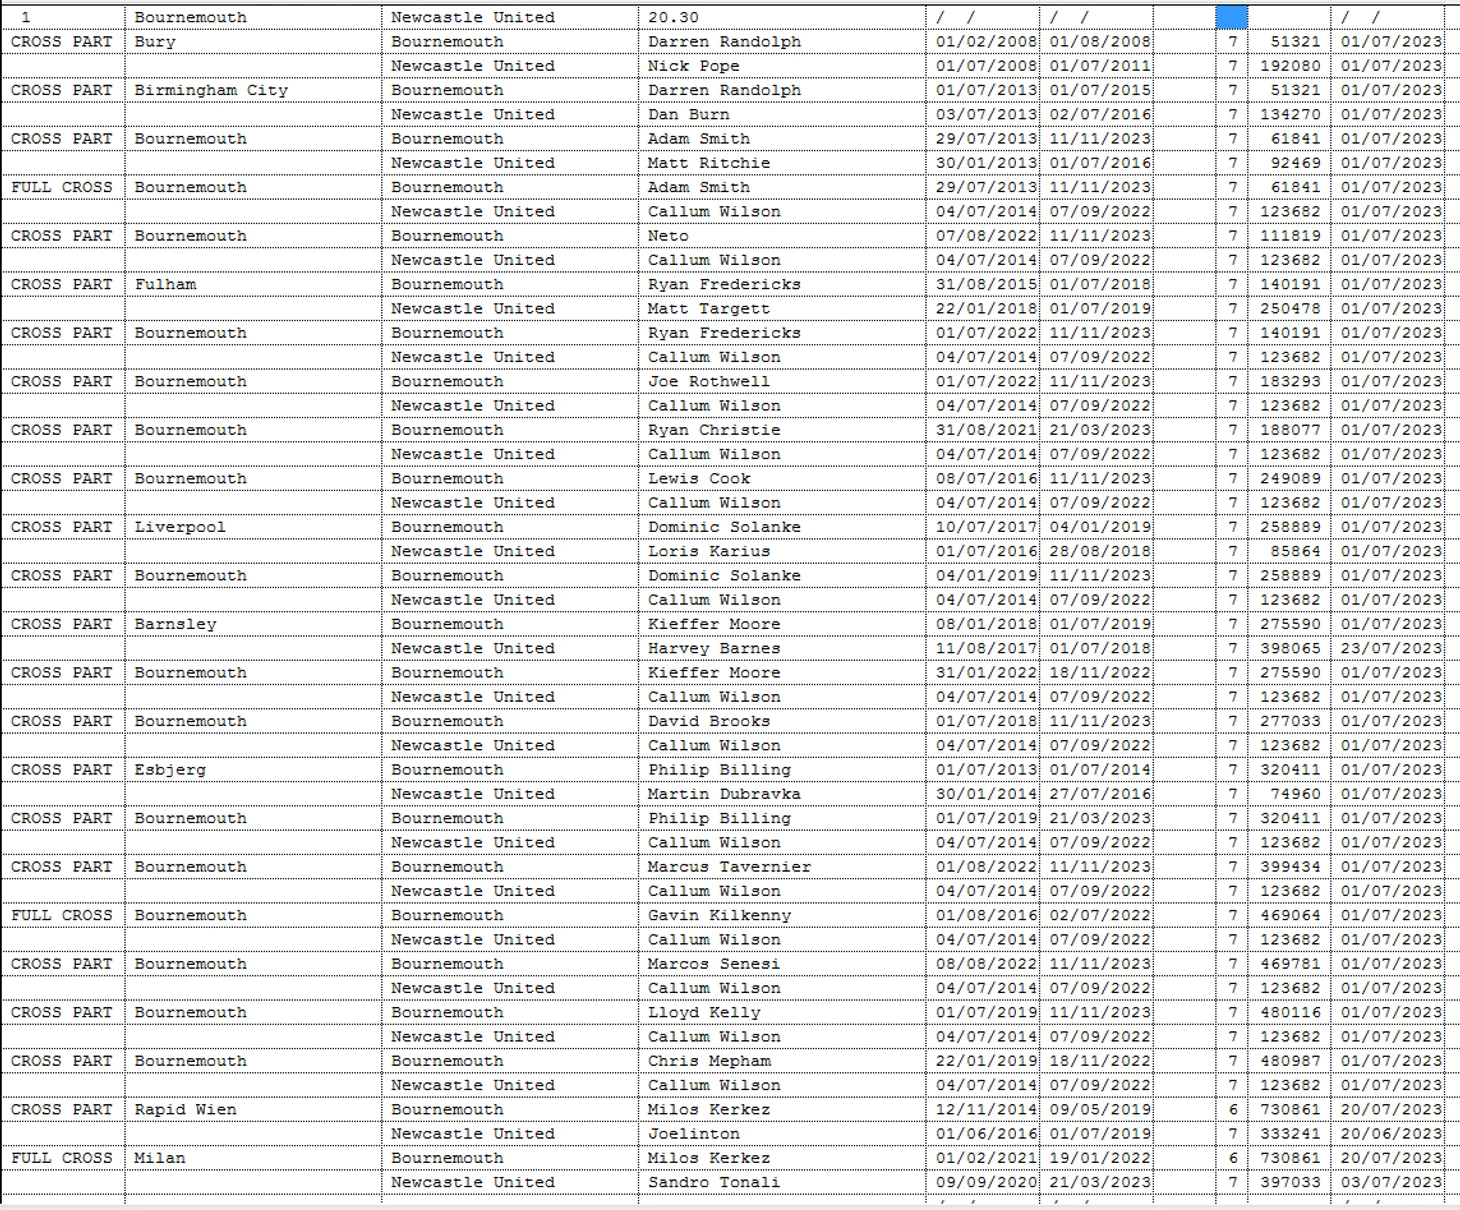Click ID value 399434
The height and width of the screenshot is (1210, 1460).
coord(1290,867)
